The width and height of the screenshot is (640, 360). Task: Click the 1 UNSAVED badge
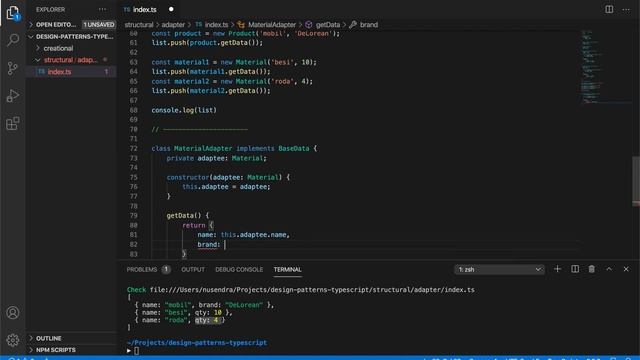99,24
